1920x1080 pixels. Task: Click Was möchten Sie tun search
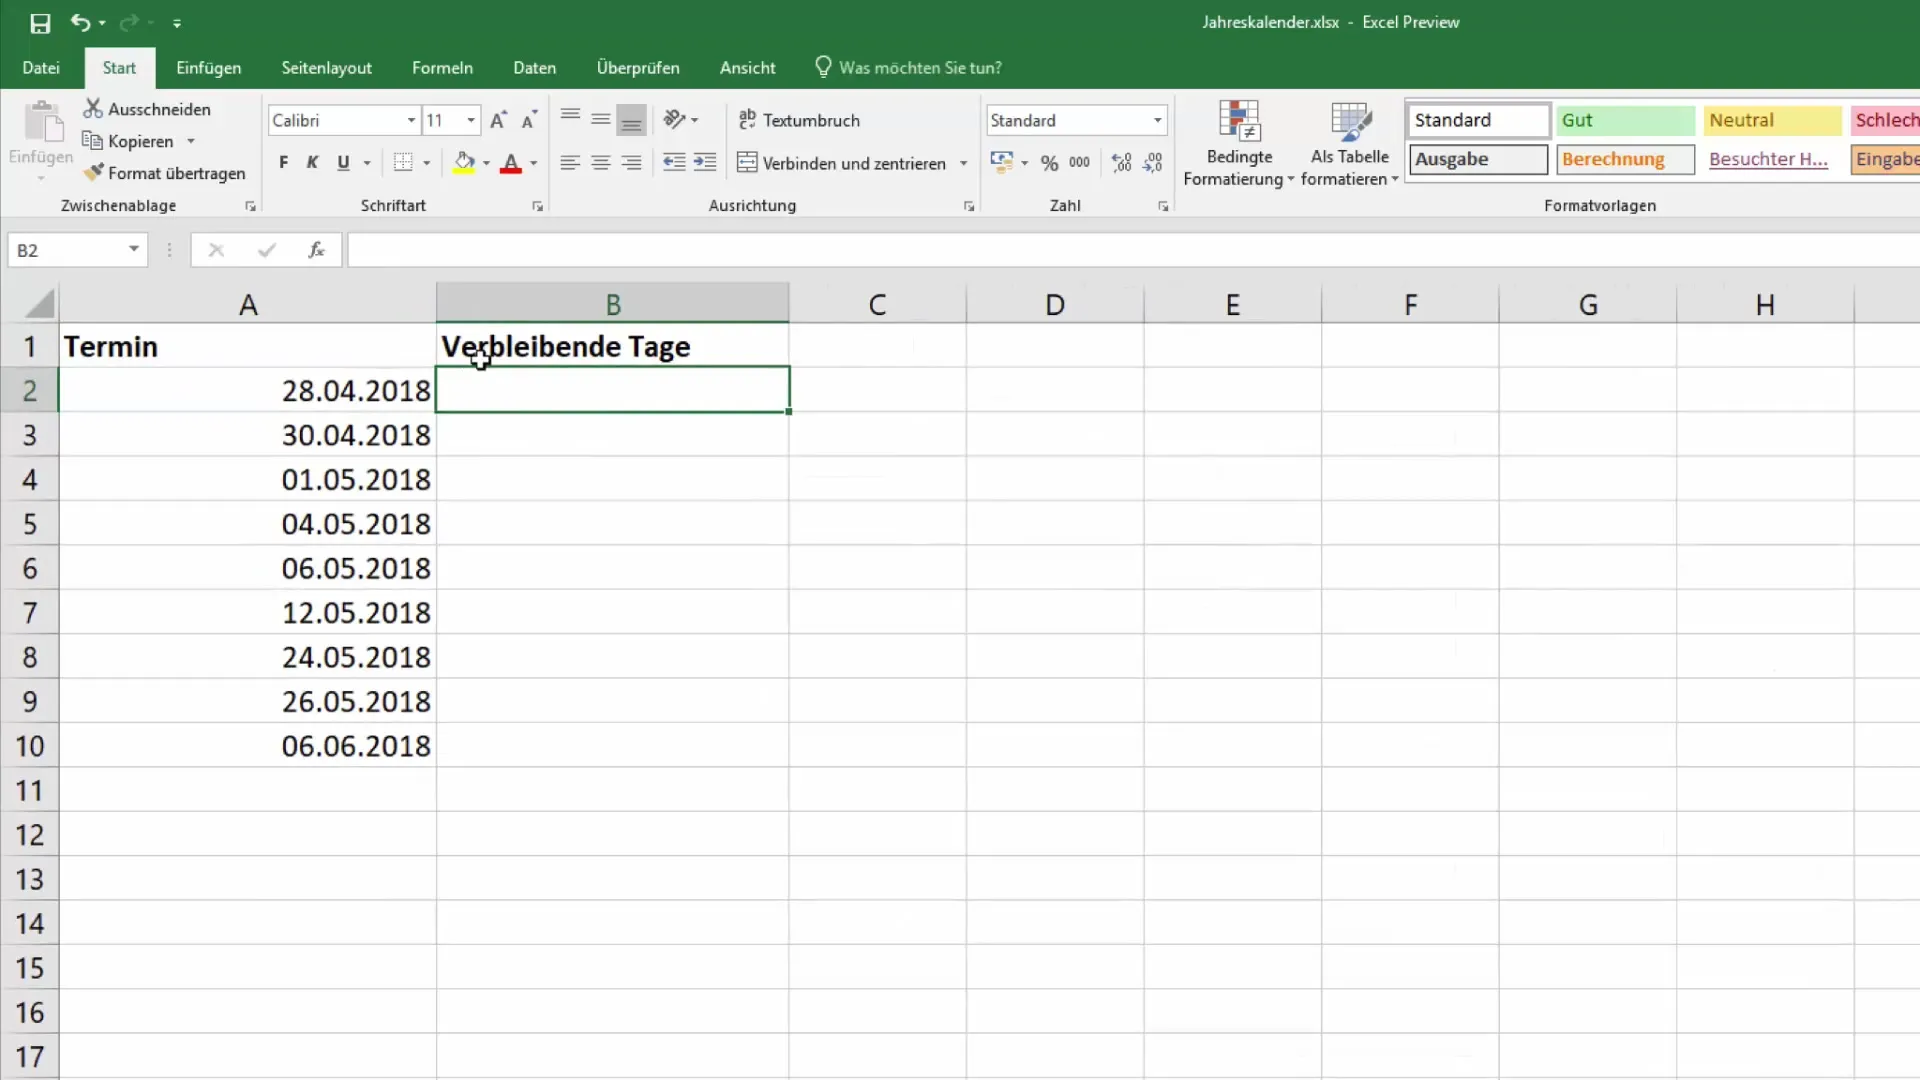click(909, 68)
